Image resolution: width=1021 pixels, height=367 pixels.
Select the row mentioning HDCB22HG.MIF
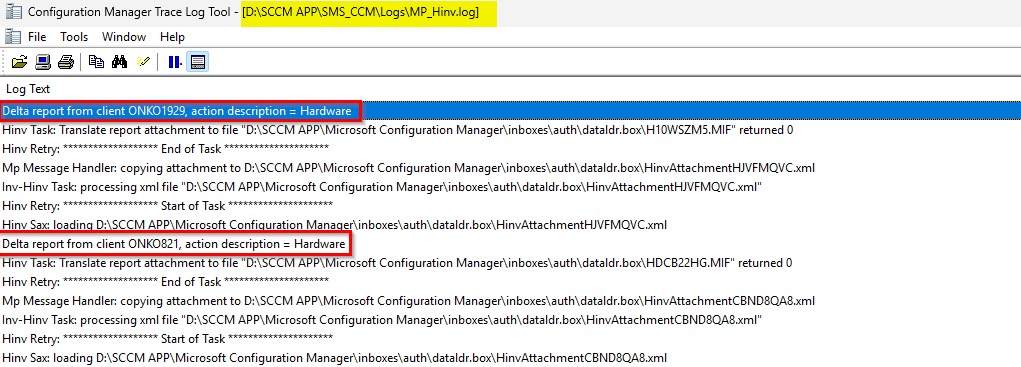pyautogui.click(x=510, y=263)
